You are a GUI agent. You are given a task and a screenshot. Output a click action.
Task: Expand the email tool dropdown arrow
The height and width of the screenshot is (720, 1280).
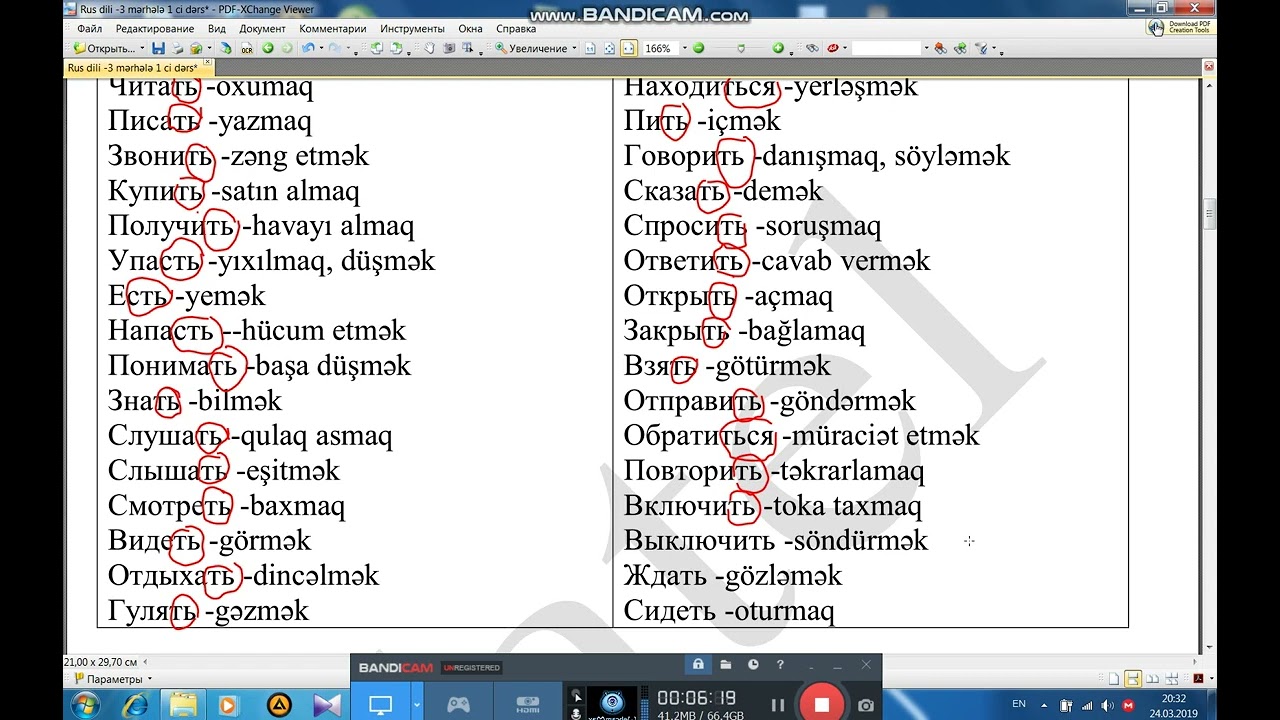(x=209, y=48)
